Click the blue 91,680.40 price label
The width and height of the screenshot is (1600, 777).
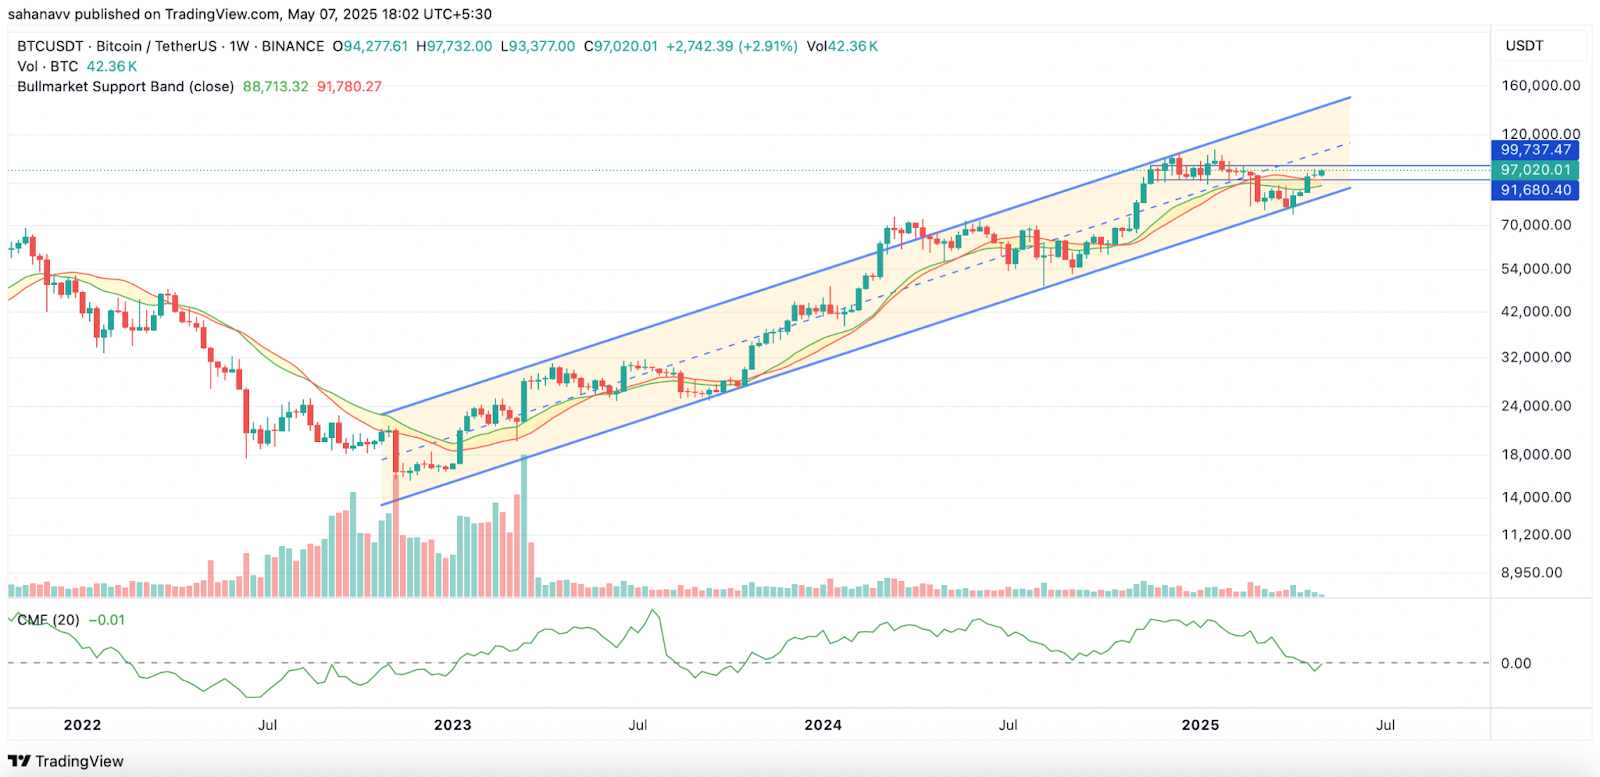coord(1535,190)
